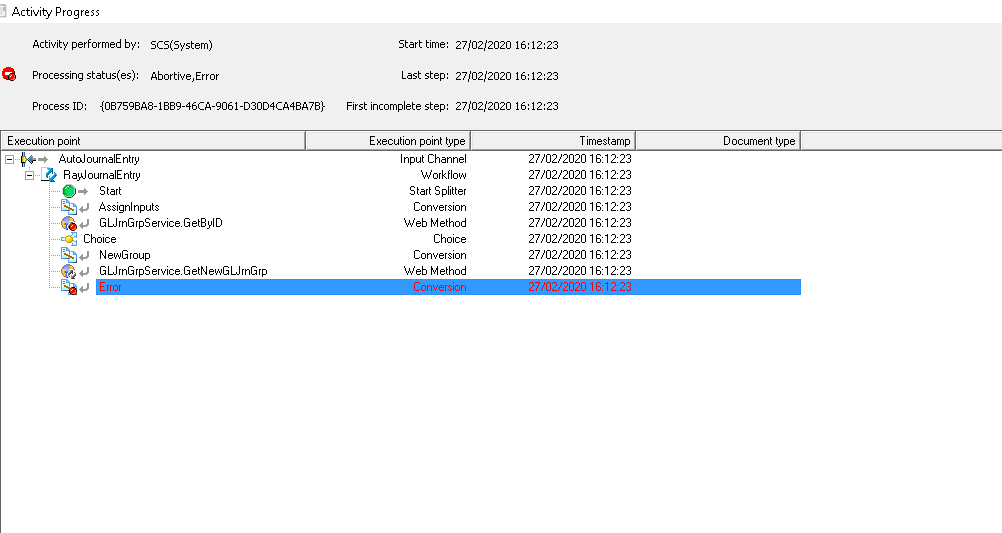Screen dimensions: 1002x533
Task: Click the red Conversion type cell
Action: click(440, 287)
